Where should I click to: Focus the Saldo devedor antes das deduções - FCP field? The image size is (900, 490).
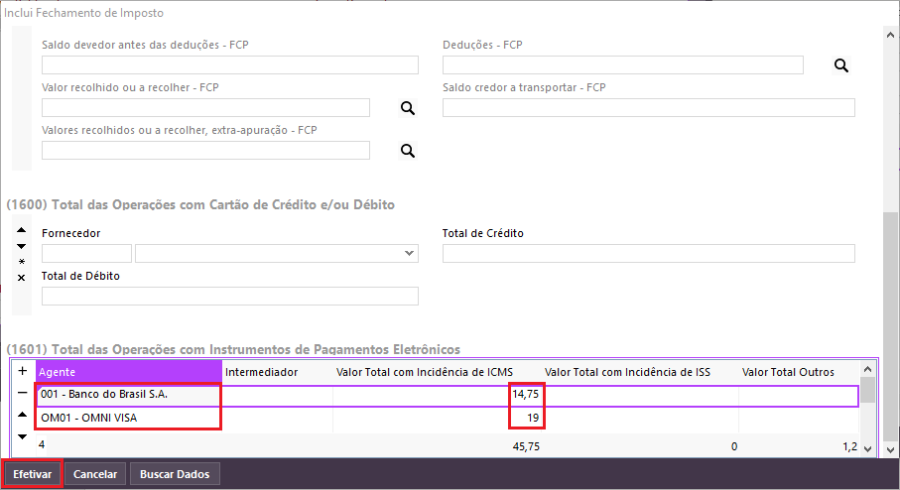click(230, 65)
